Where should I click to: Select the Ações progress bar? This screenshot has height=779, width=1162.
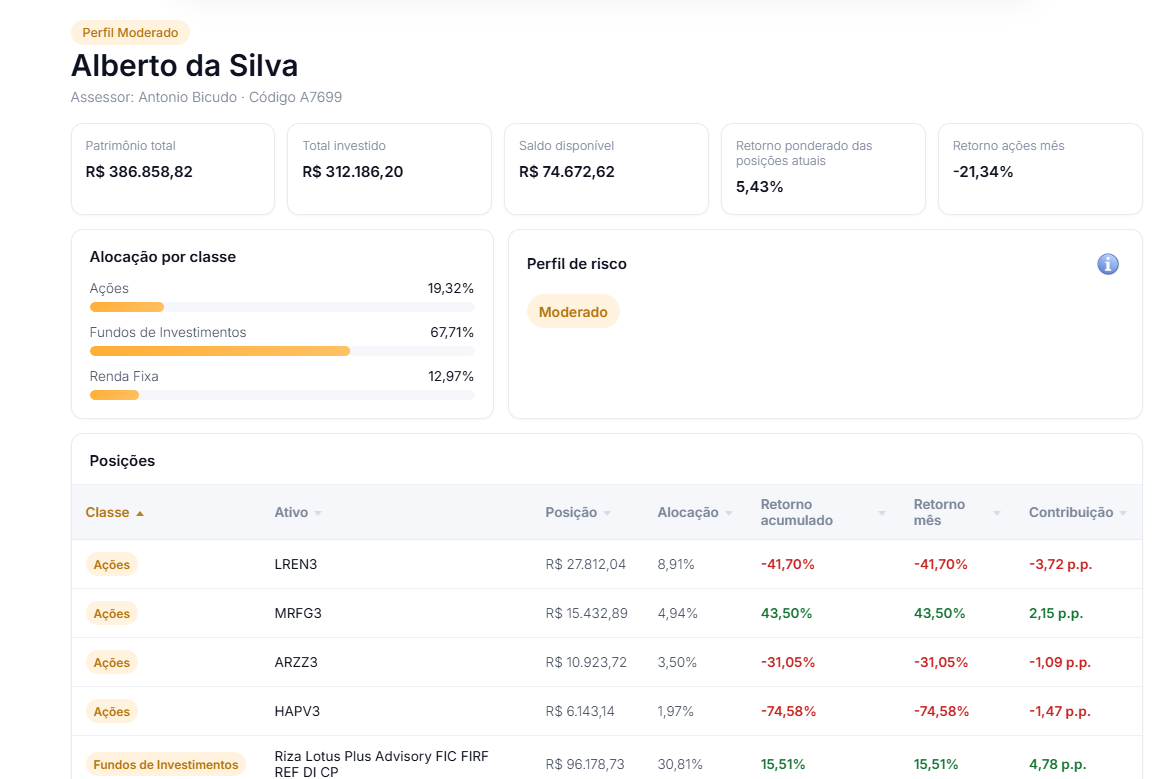pyautogui.click(x=282, y=307)
